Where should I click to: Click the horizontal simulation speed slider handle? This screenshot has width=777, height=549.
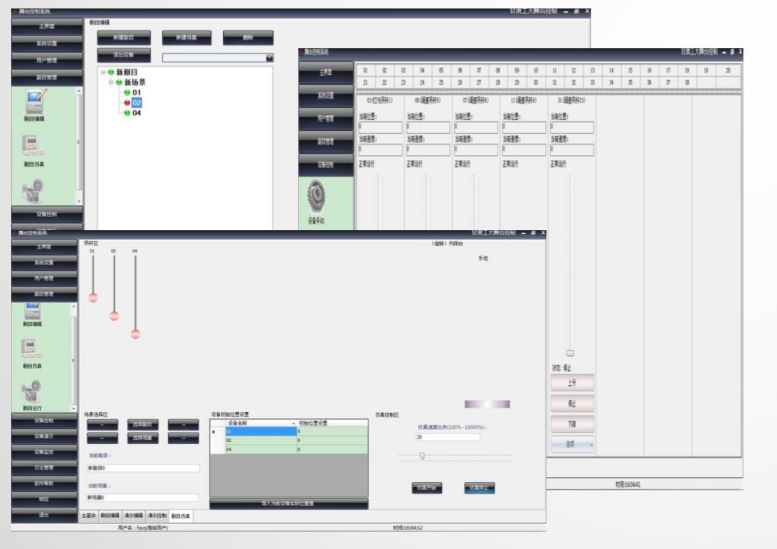click(422, 455)
